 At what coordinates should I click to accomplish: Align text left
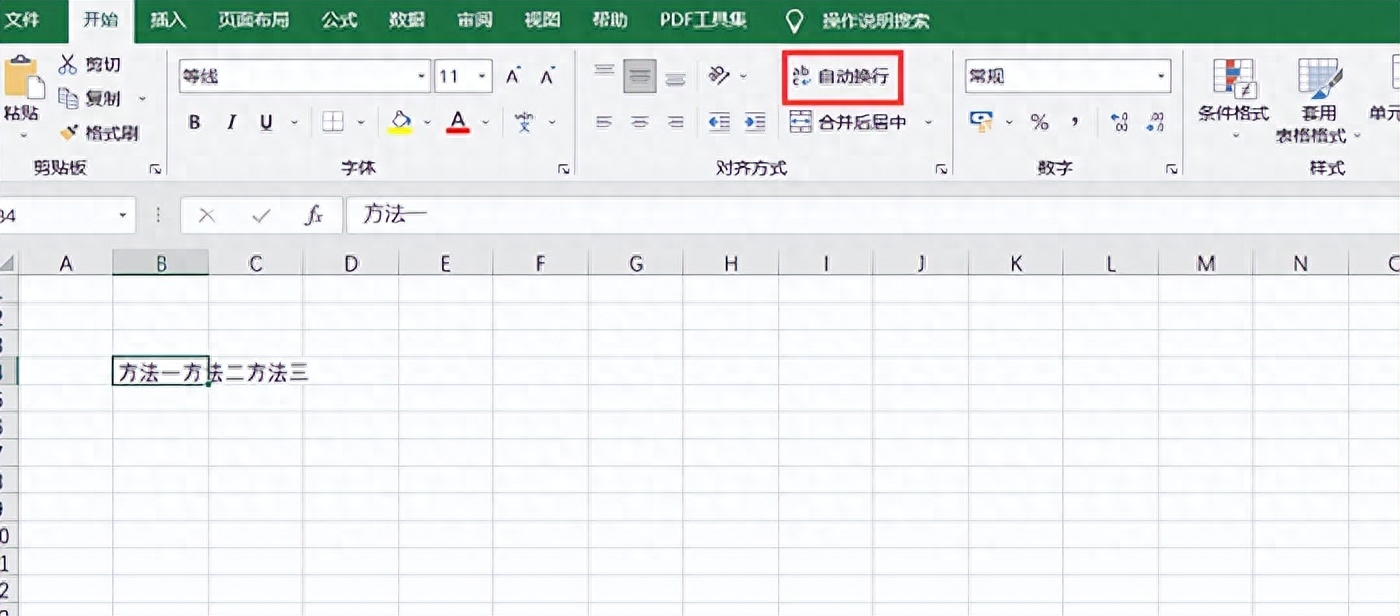[604, 122]
